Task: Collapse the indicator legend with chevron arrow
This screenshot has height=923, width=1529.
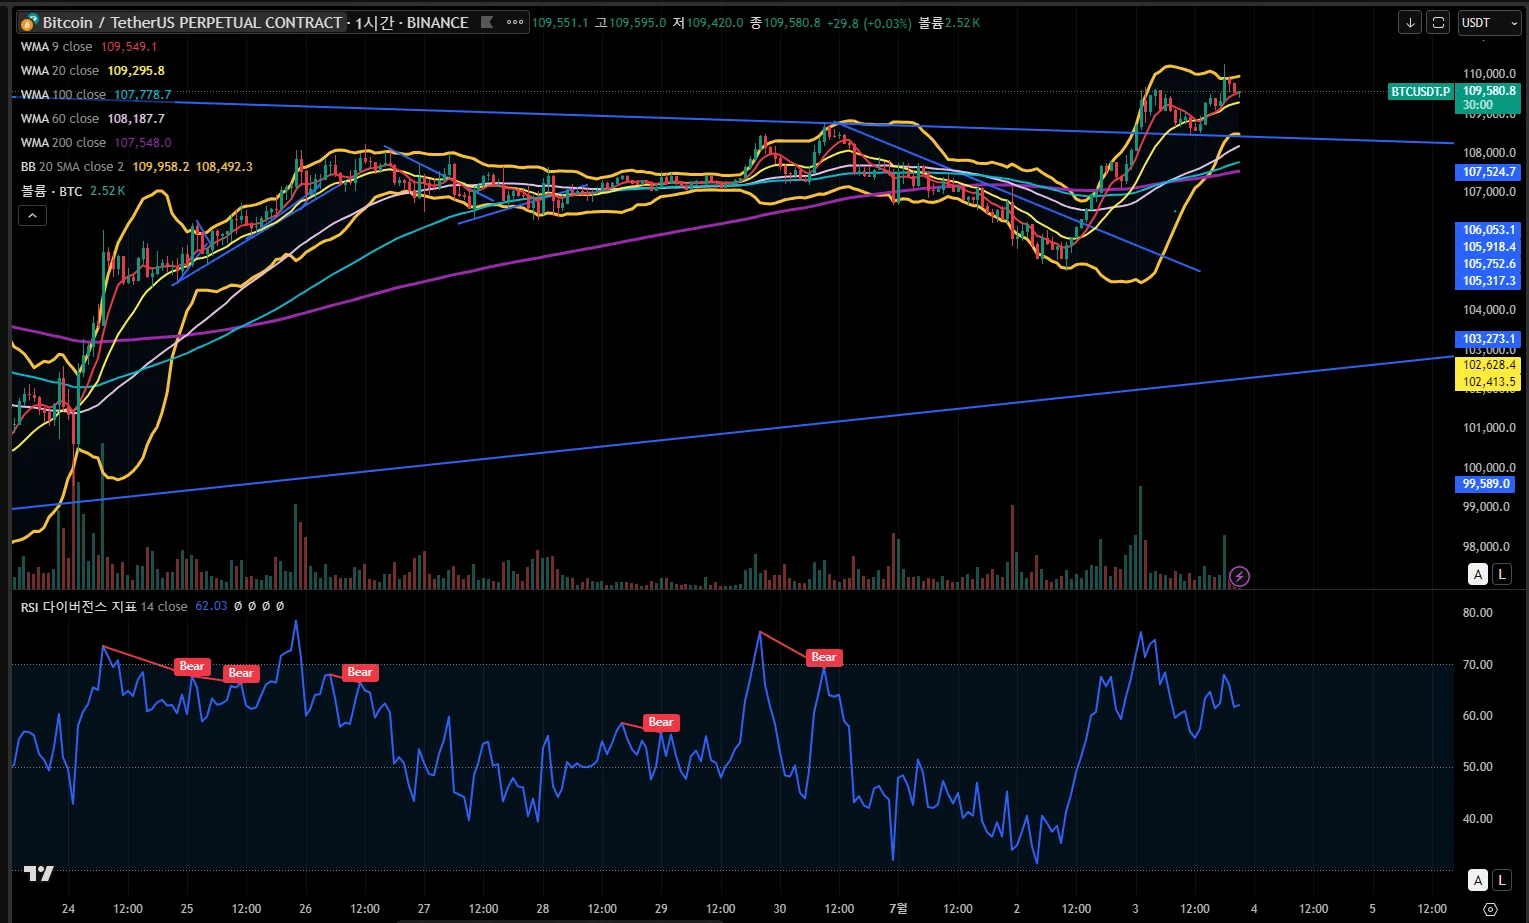Action: pyautogui.click(x=32, y=215)
